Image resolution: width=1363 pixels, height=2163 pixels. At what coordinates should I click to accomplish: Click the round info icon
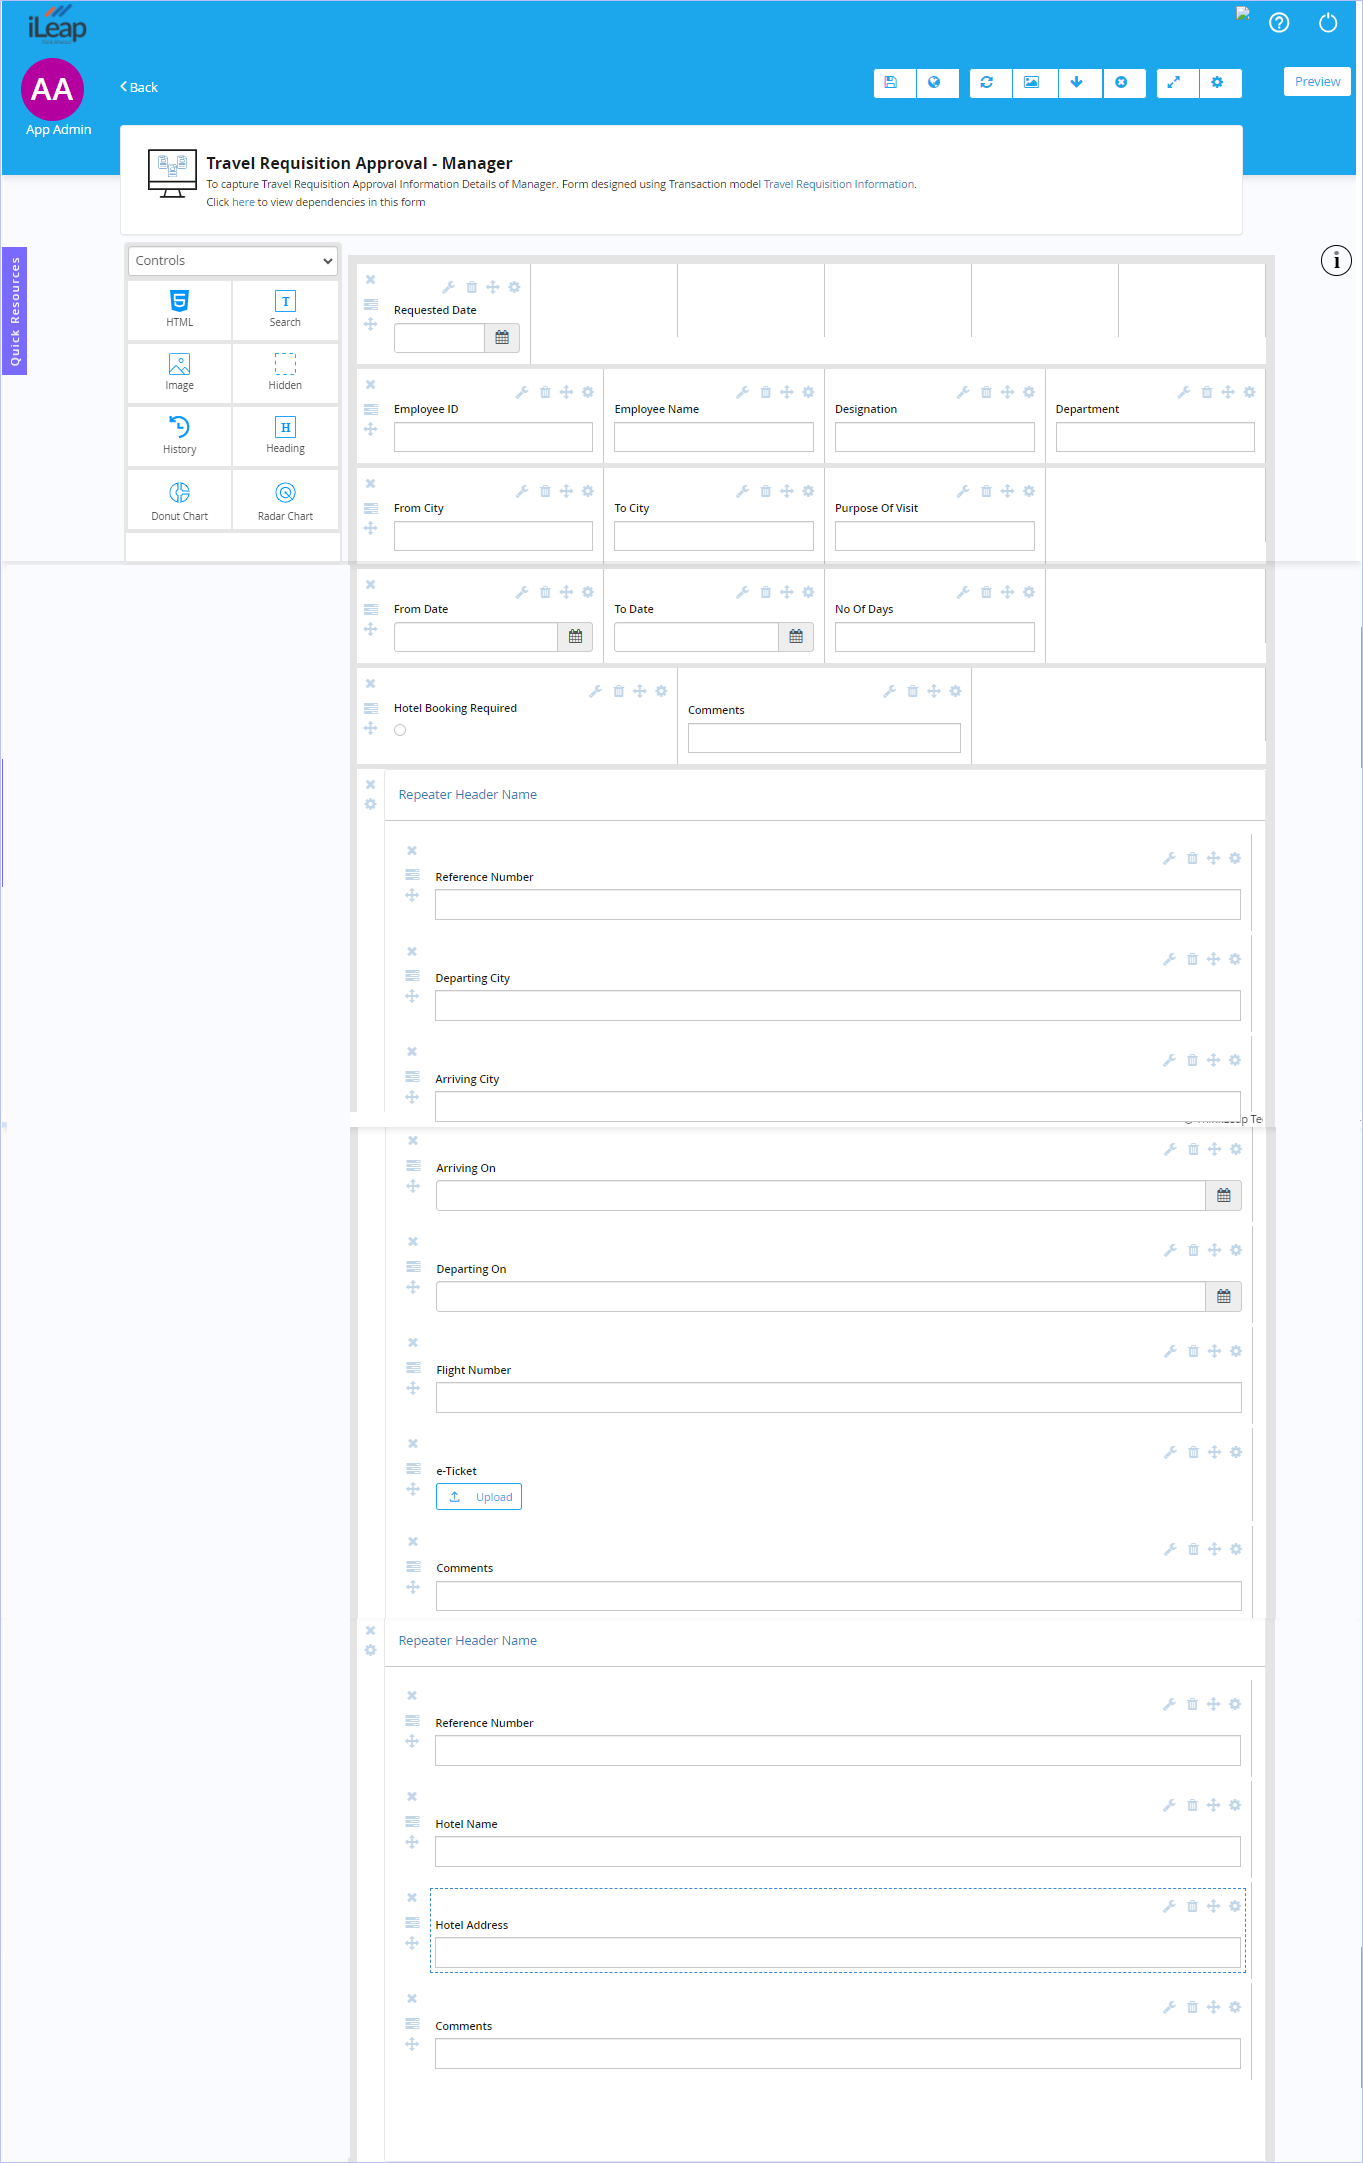tap(1336, 261)
